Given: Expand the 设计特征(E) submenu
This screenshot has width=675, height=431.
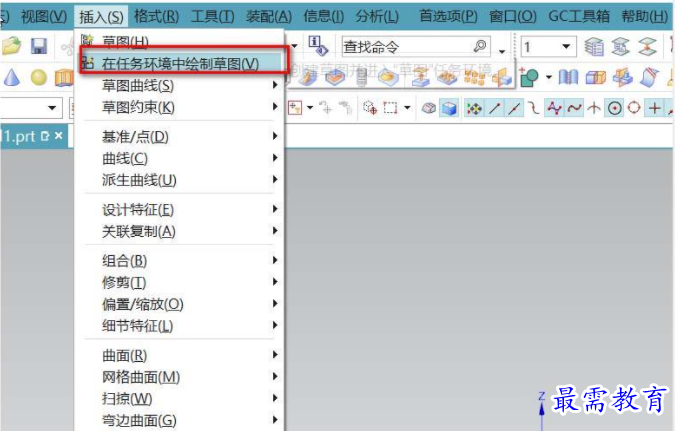Looking at the screenshot, I should [276, 209].
